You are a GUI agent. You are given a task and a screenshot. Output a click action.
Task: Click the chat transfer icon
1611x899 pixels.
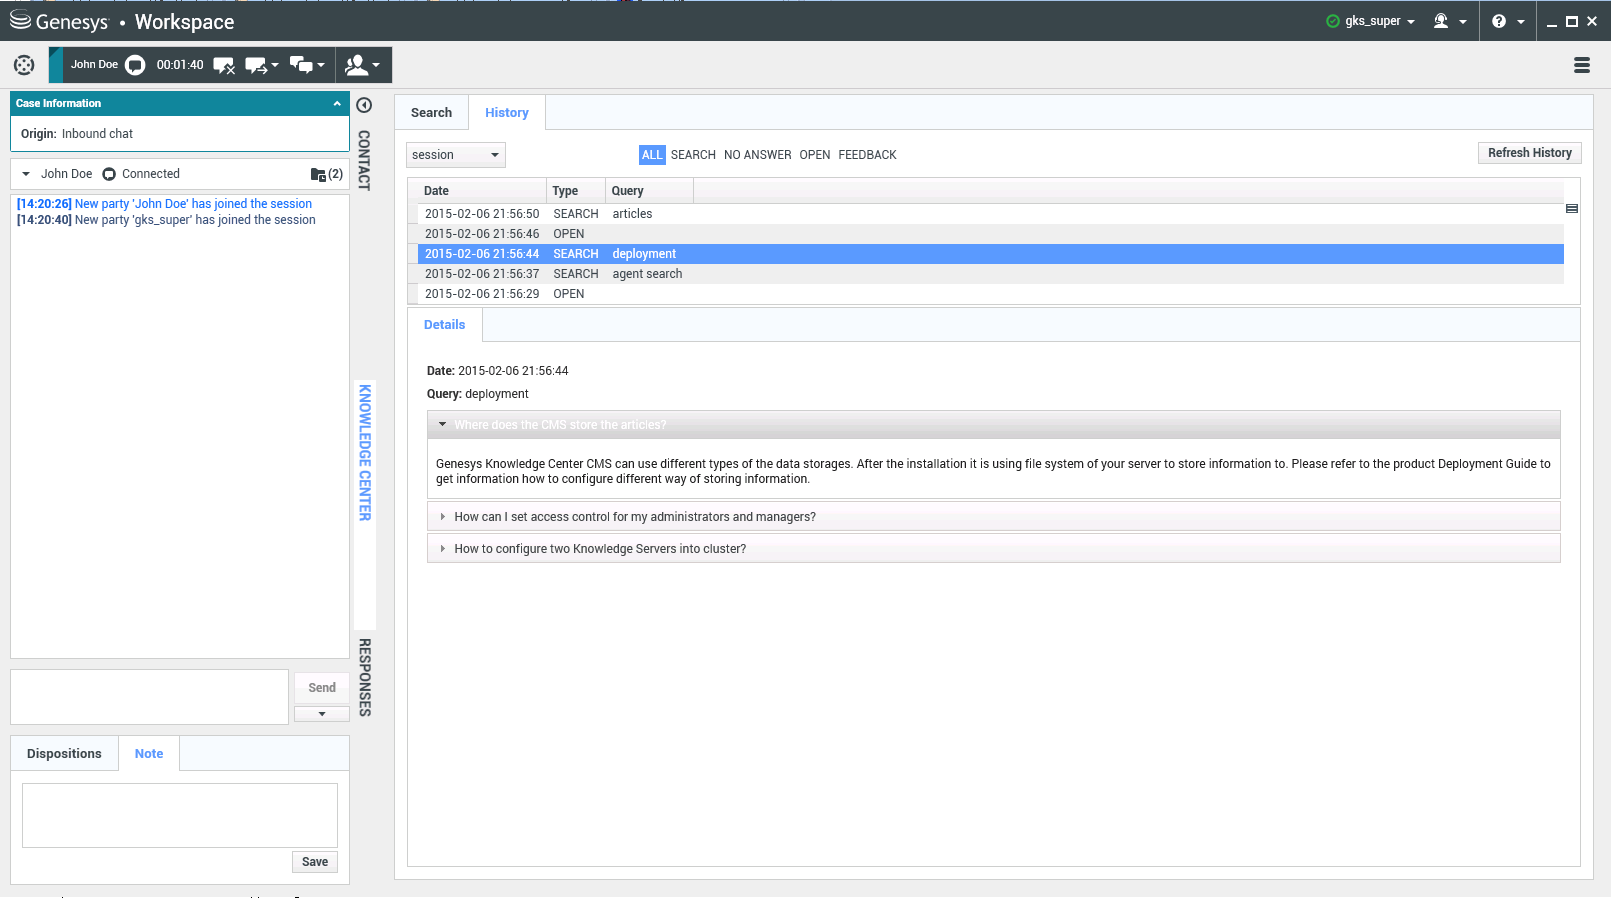click(x=256, y=65)
